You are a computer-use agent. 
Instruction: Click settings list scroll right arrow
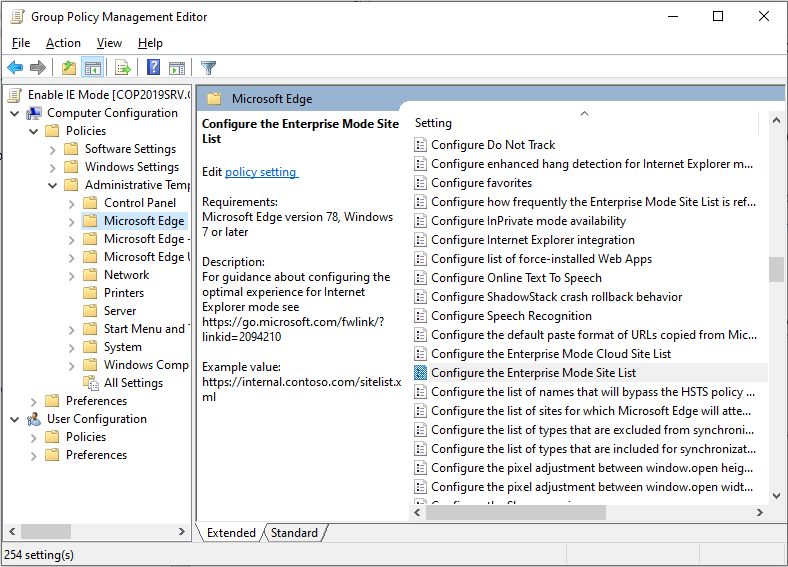pos(759,513)
